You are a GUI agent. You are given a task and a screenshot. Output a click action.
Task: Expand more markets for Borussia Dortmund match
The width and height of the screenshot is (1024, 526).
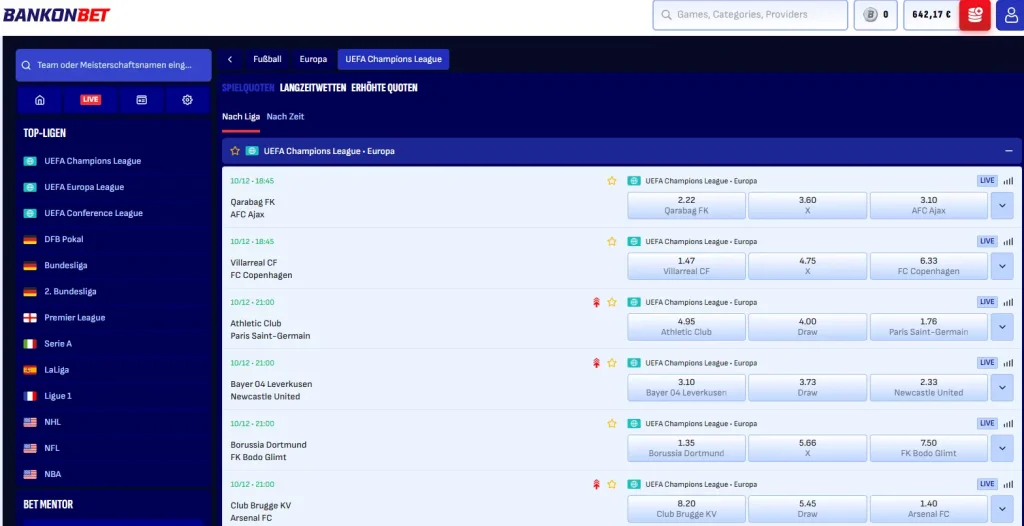coord(1002,448)
